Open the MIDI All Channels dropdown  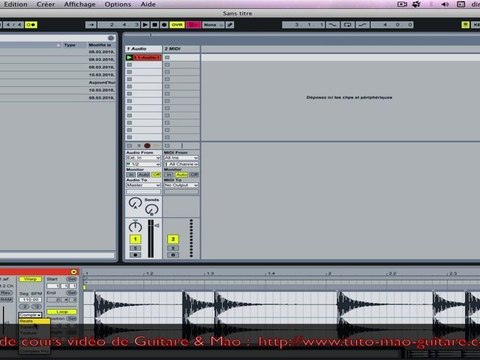pyautogui.click(x=181, y=164)
